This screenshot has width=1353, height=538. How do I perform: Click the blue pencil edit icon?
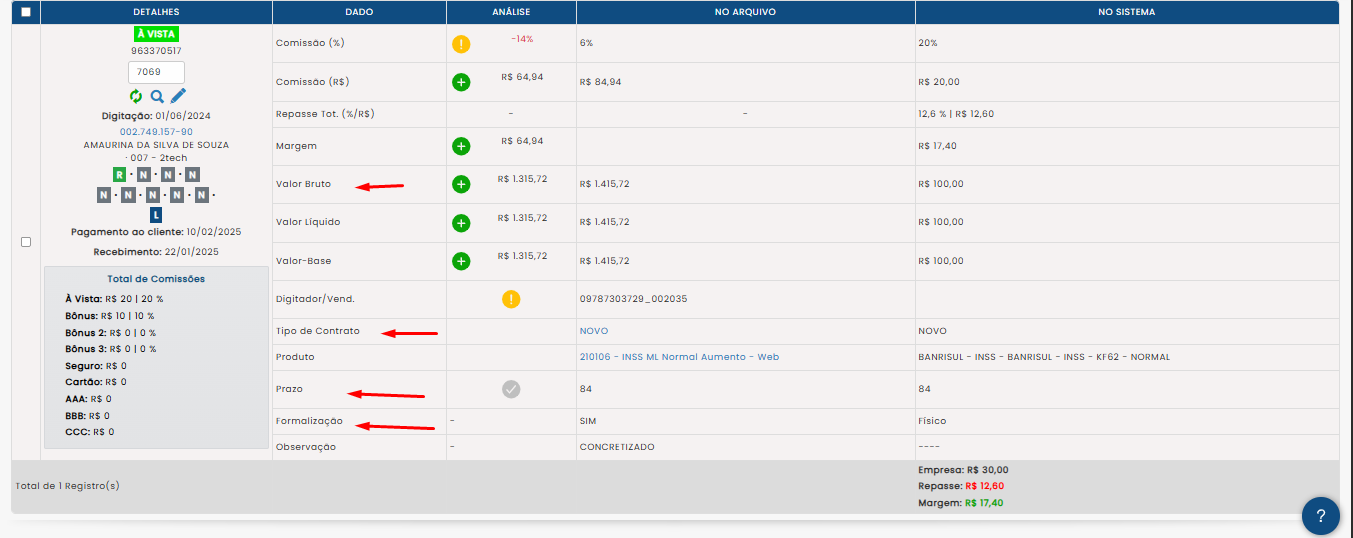tap(178, 96)
